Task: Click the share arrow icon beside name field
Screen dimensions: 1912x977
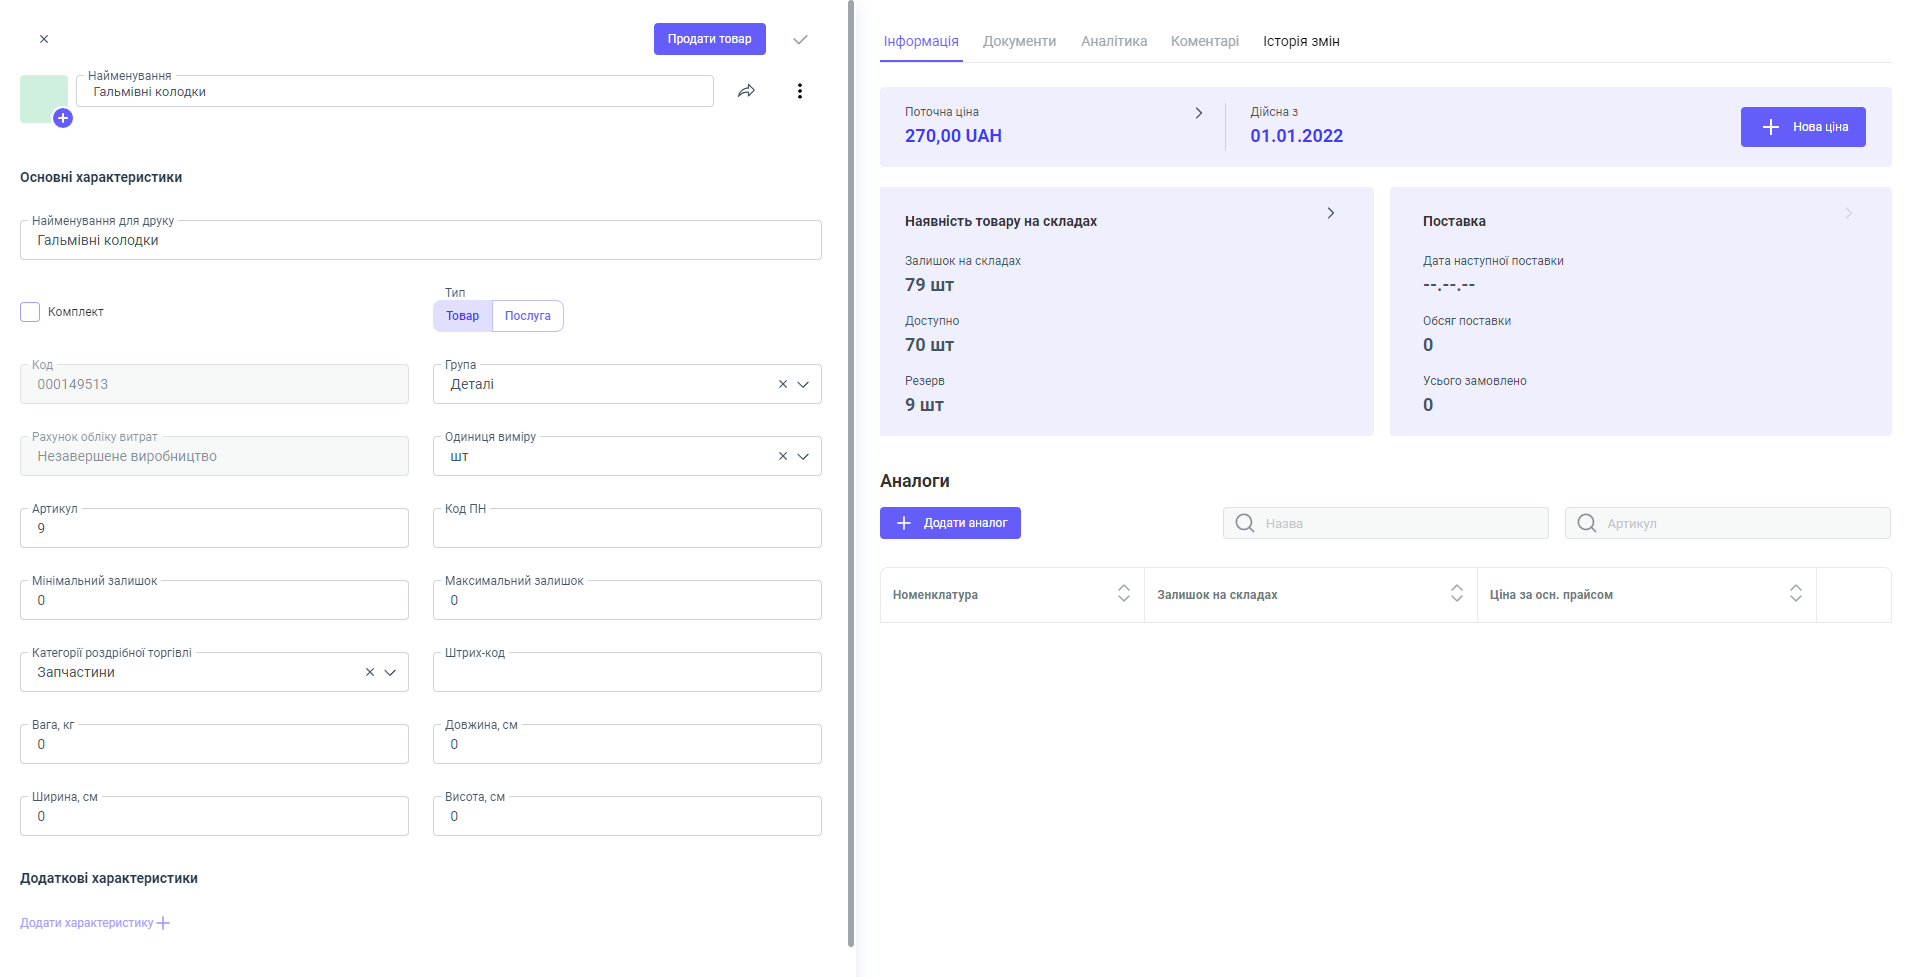Action: [746, 91]
